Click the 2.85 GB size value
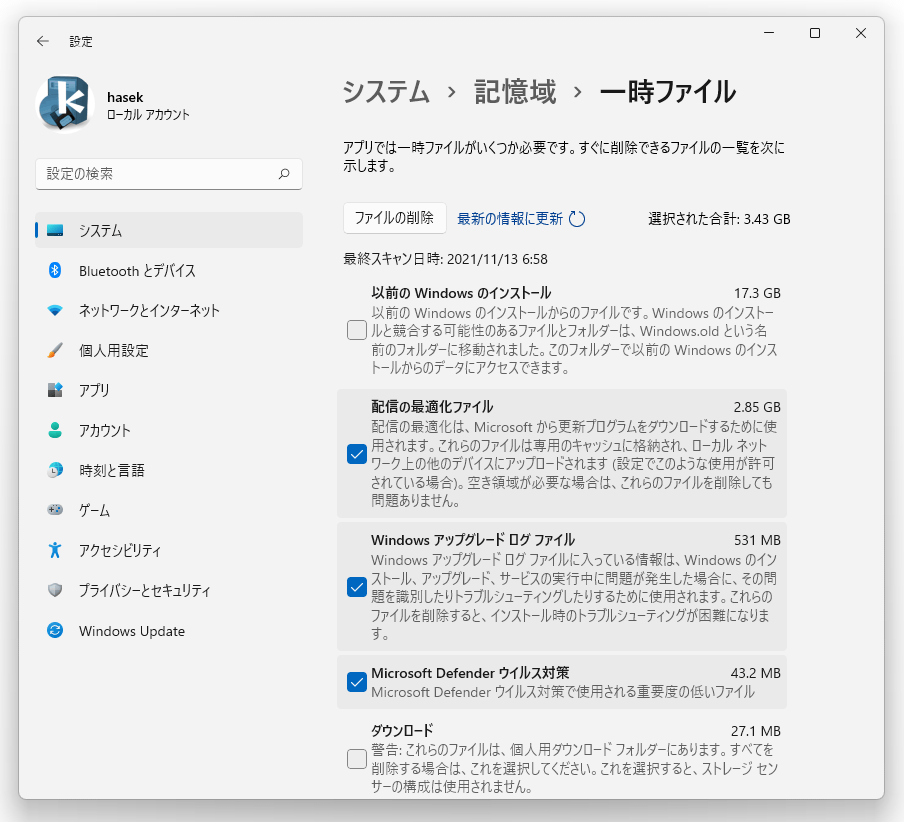 (x=757, y=407)
